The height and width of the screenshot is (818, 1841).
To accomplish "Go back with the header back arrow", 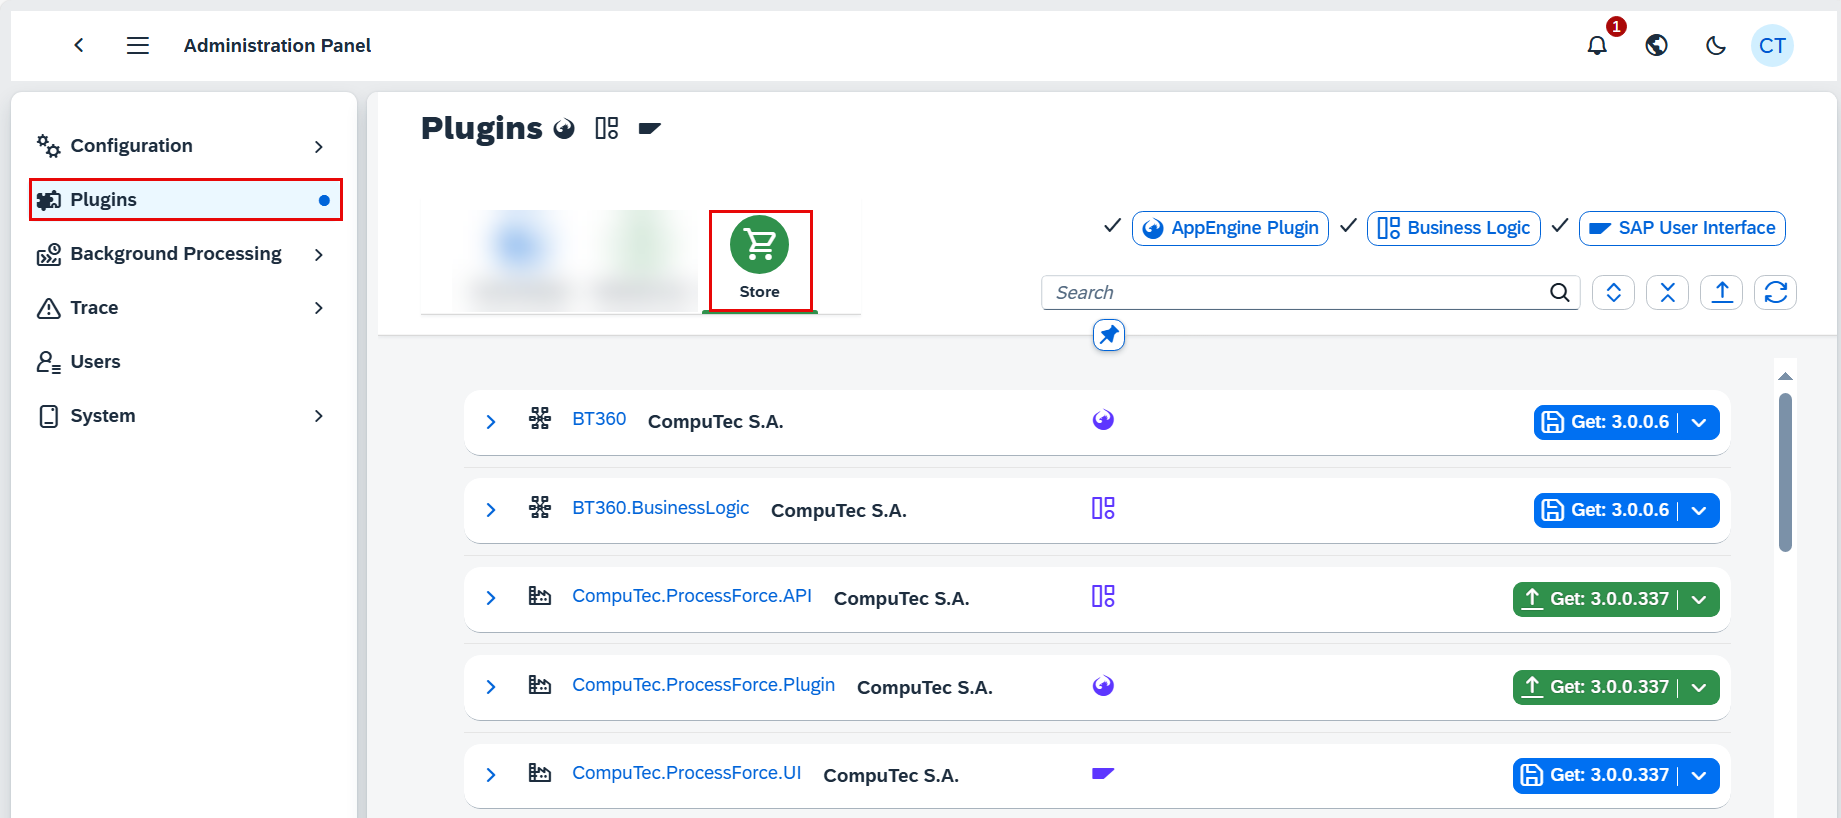I will pyautogui.click(x=79, y=45).
